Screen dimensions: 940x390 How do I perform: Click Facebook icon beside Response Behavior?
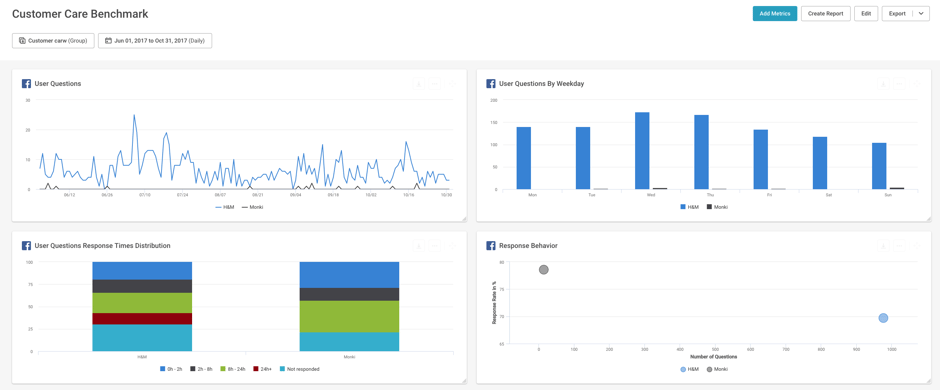[490, 246]
